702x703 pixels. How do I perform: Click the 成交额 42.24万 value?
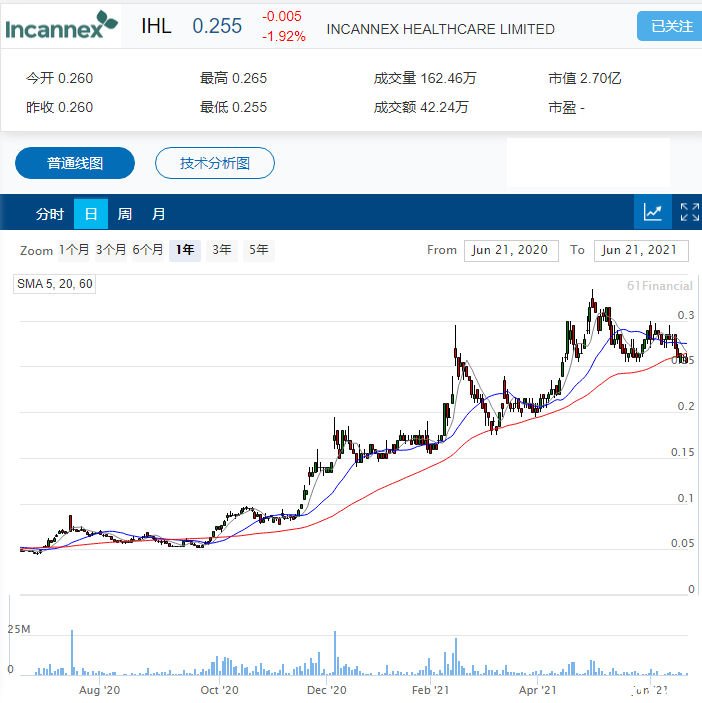(421, 107)
